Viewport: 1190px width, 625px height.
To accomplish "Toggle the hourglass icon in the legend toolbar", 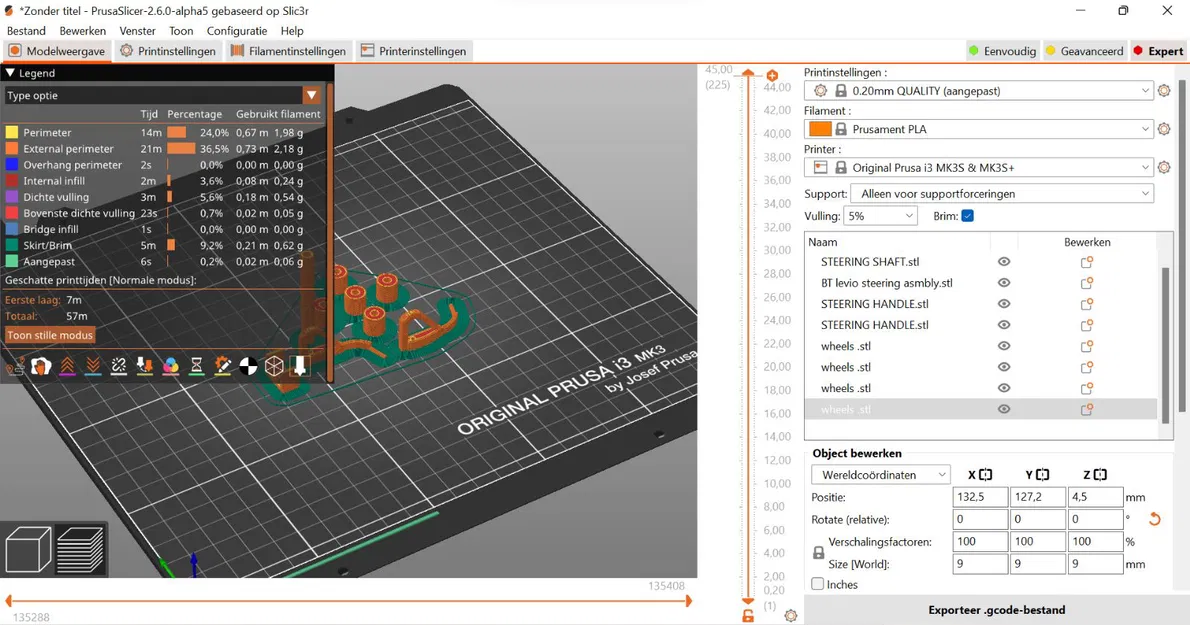I will pos(196,367).
